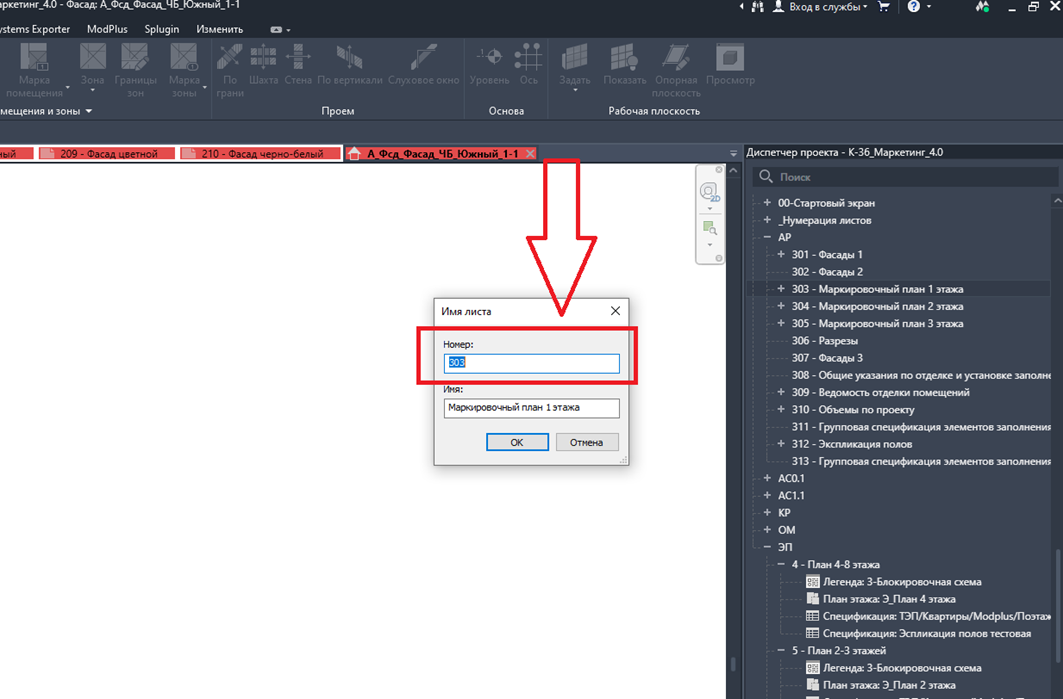Select sheet 306 - Разрезы

[x=824, y=340]
